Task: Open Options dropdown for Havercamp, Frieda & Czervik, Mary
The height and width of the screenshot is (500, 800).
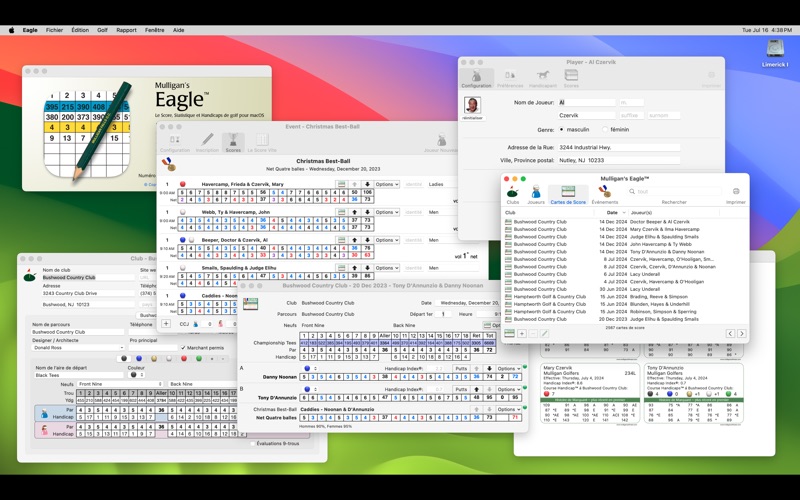Action: 387,184
